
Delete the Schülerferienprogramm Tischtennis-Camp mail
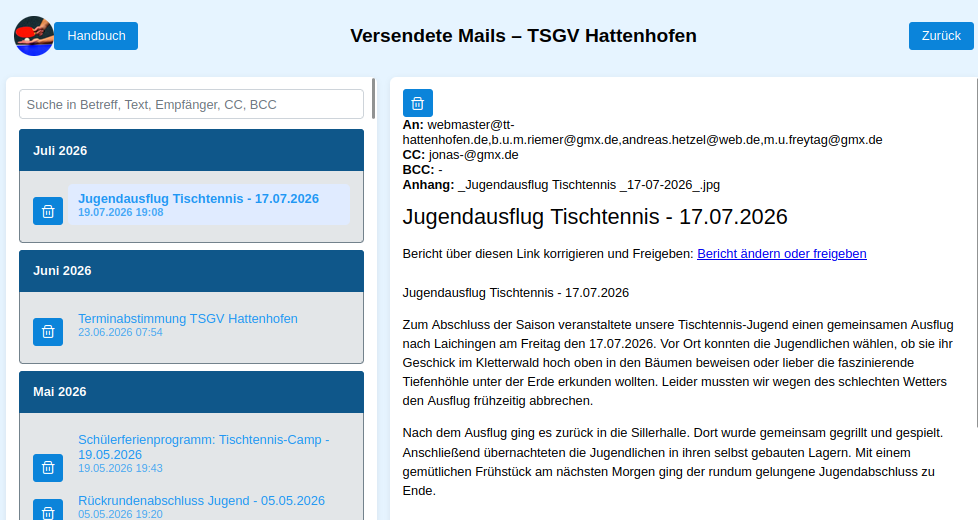pyautogui.click(x=48, y=468)
